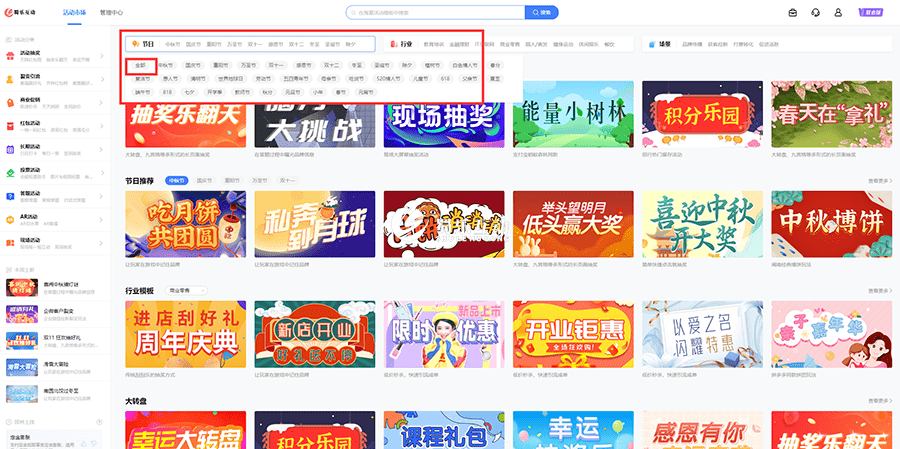
Task: Open the 吃月饼共团圆 template thumbnail
Action: pyautogui.click(x=185, y=224)
